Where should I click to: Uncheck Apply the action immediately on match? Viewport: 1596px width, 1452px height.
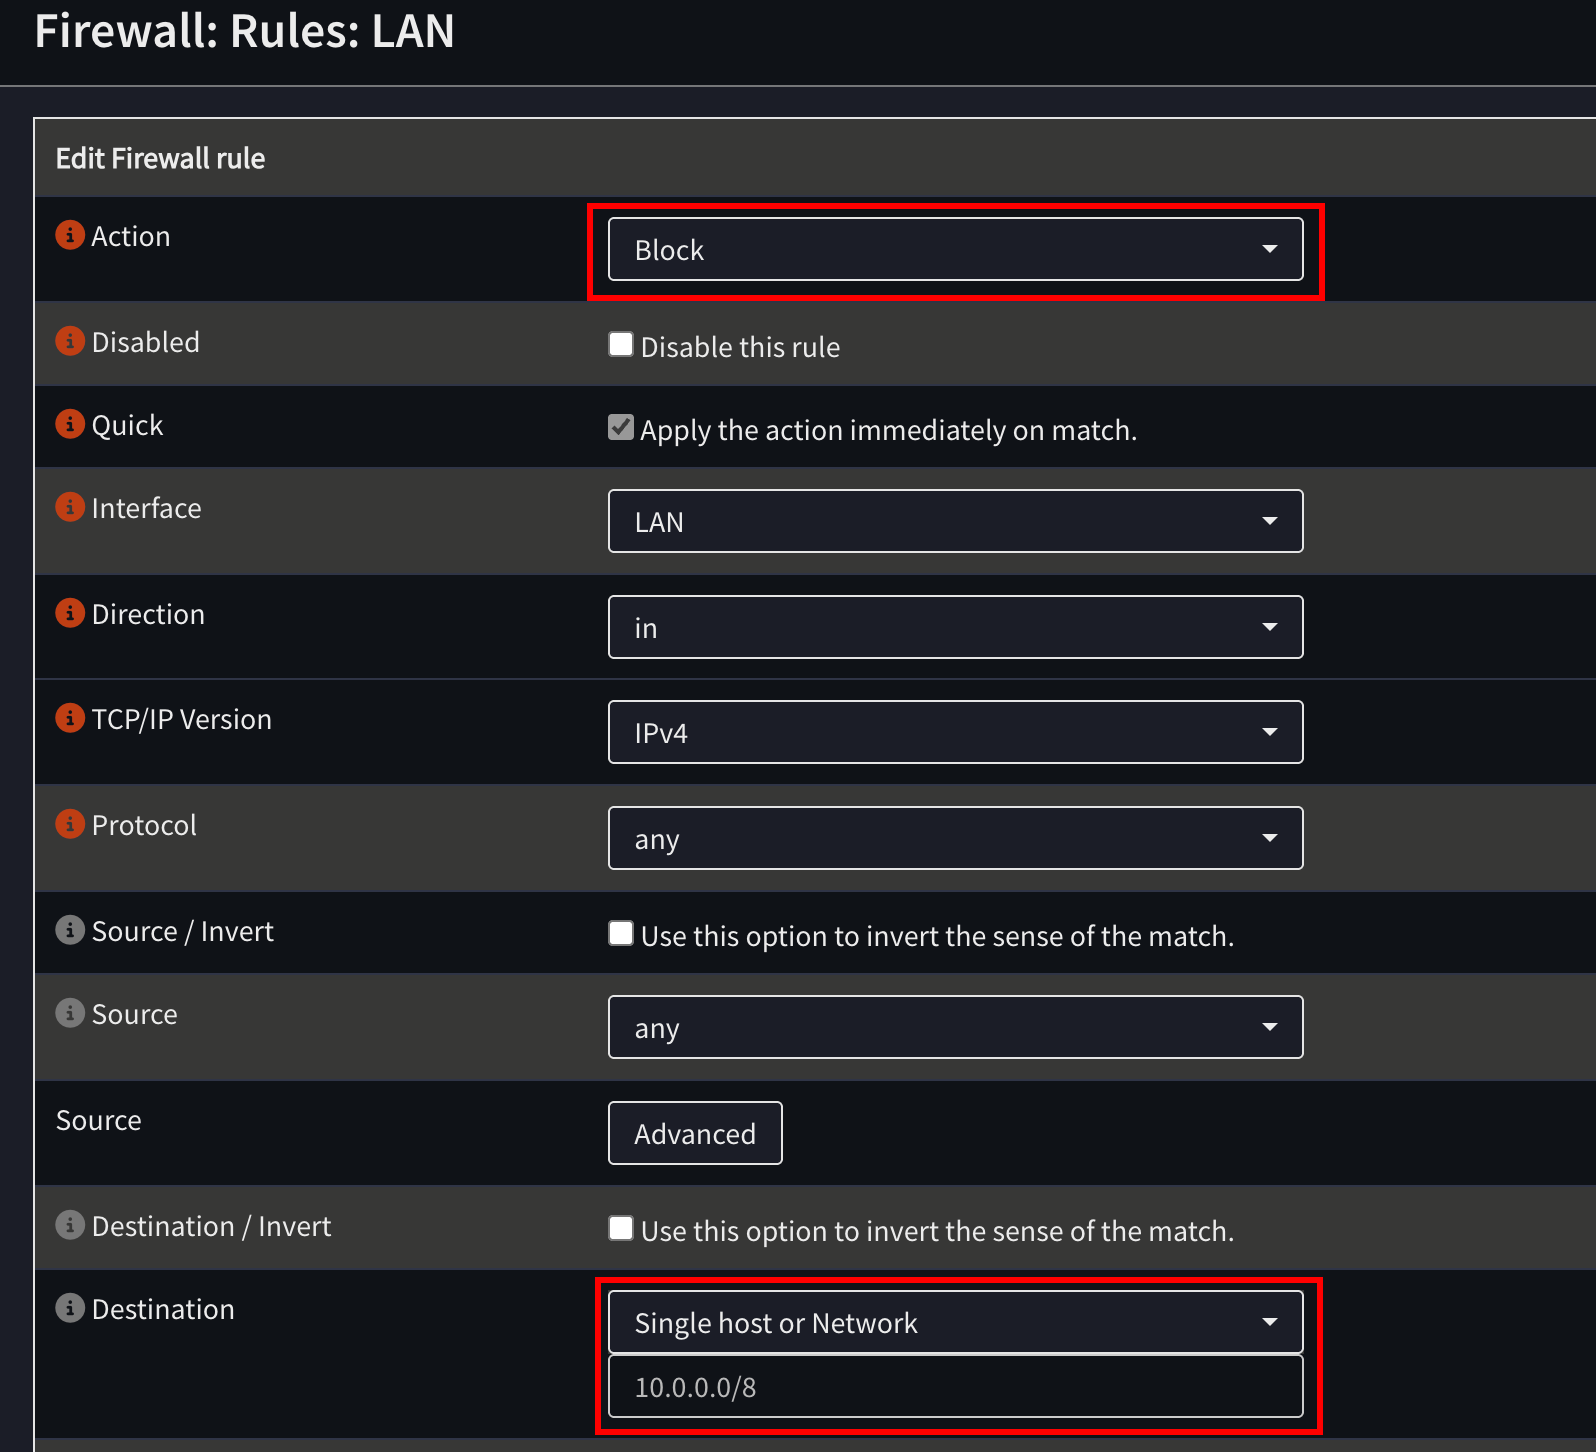(x=621, y=428)
